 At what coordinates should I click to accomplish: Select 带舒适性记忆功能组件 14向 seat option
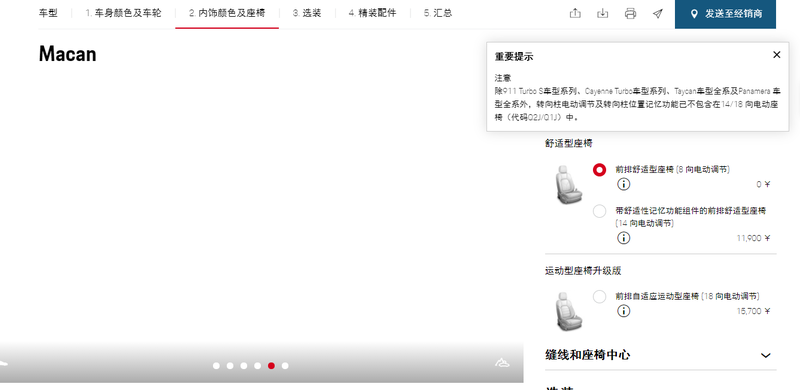(599, 211)
